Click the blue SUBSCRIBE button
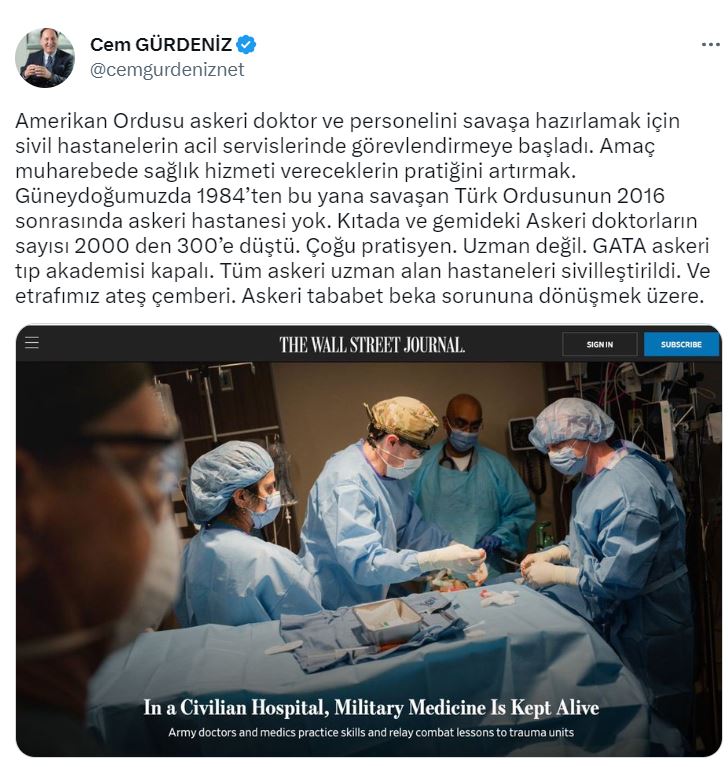This screenshot has height=767, width=728. click(681, 344)
